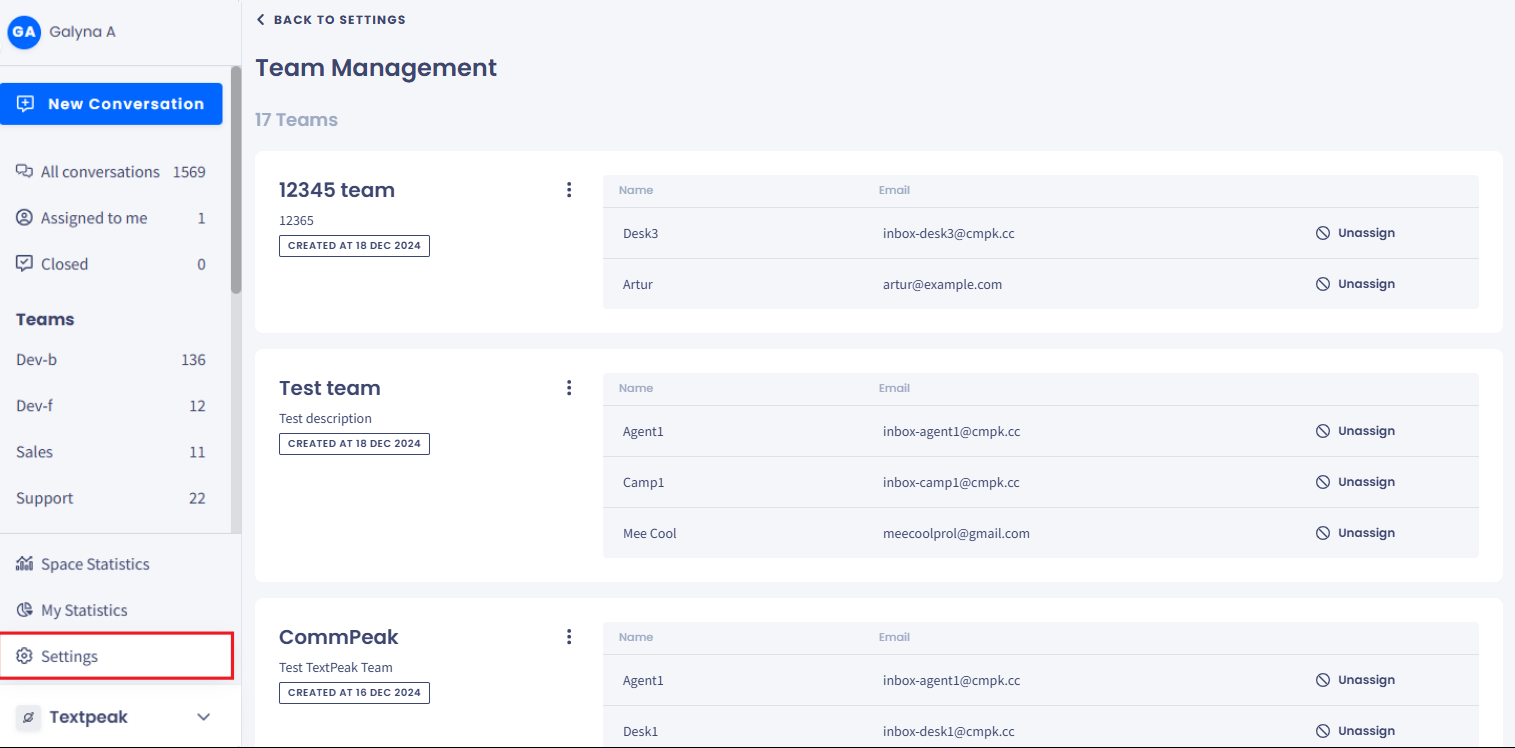Screen dimensions: 1515x748
Task: Click the 17 Teams count label
Action: coord(296,120)
